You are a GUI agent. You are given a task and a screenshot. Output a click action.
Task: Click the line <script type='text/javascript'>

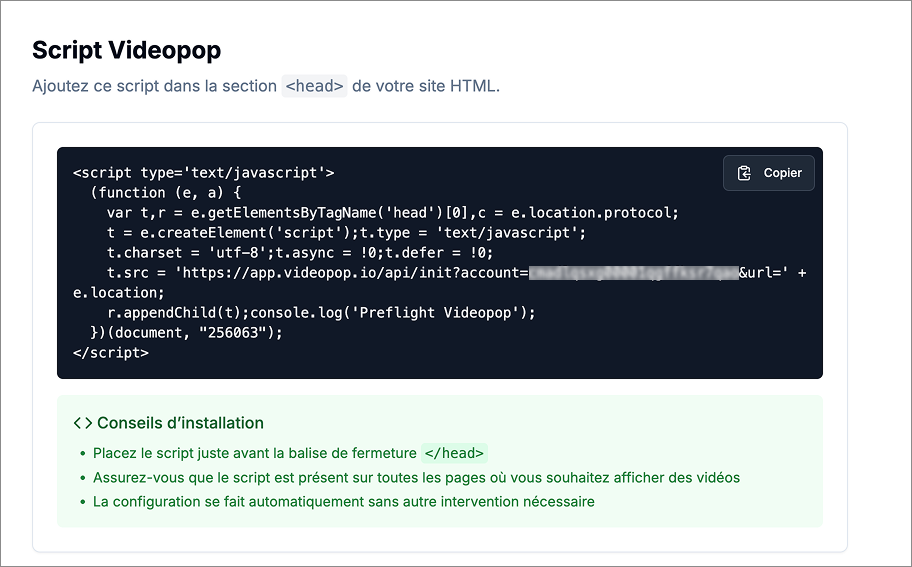pos(204,173)
